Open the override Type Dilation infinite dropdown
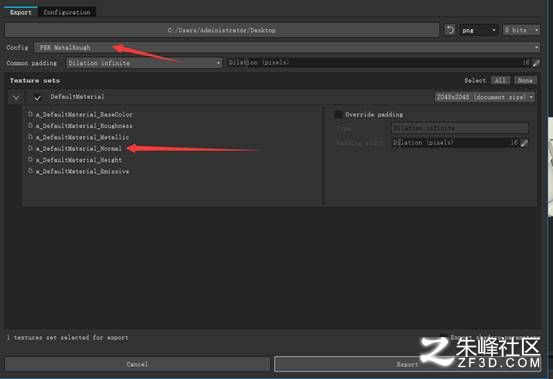The image size is (553, 379). 460,128
